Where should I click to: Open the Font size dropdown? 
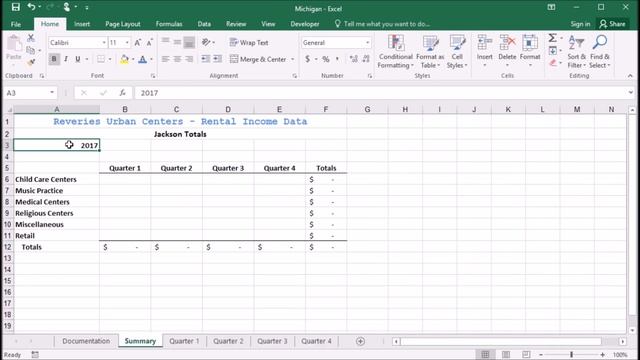tap(127, 42)
